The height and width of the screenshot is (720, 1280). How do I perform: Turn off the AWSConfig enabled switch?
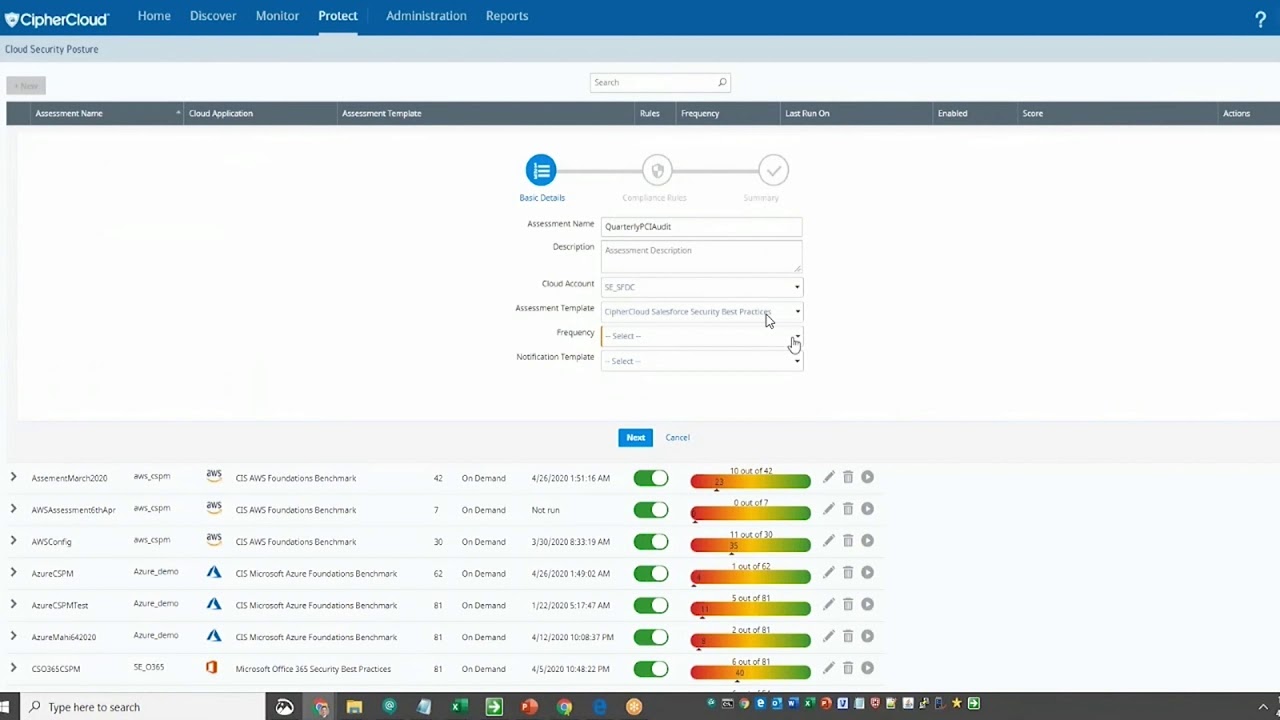651,542
